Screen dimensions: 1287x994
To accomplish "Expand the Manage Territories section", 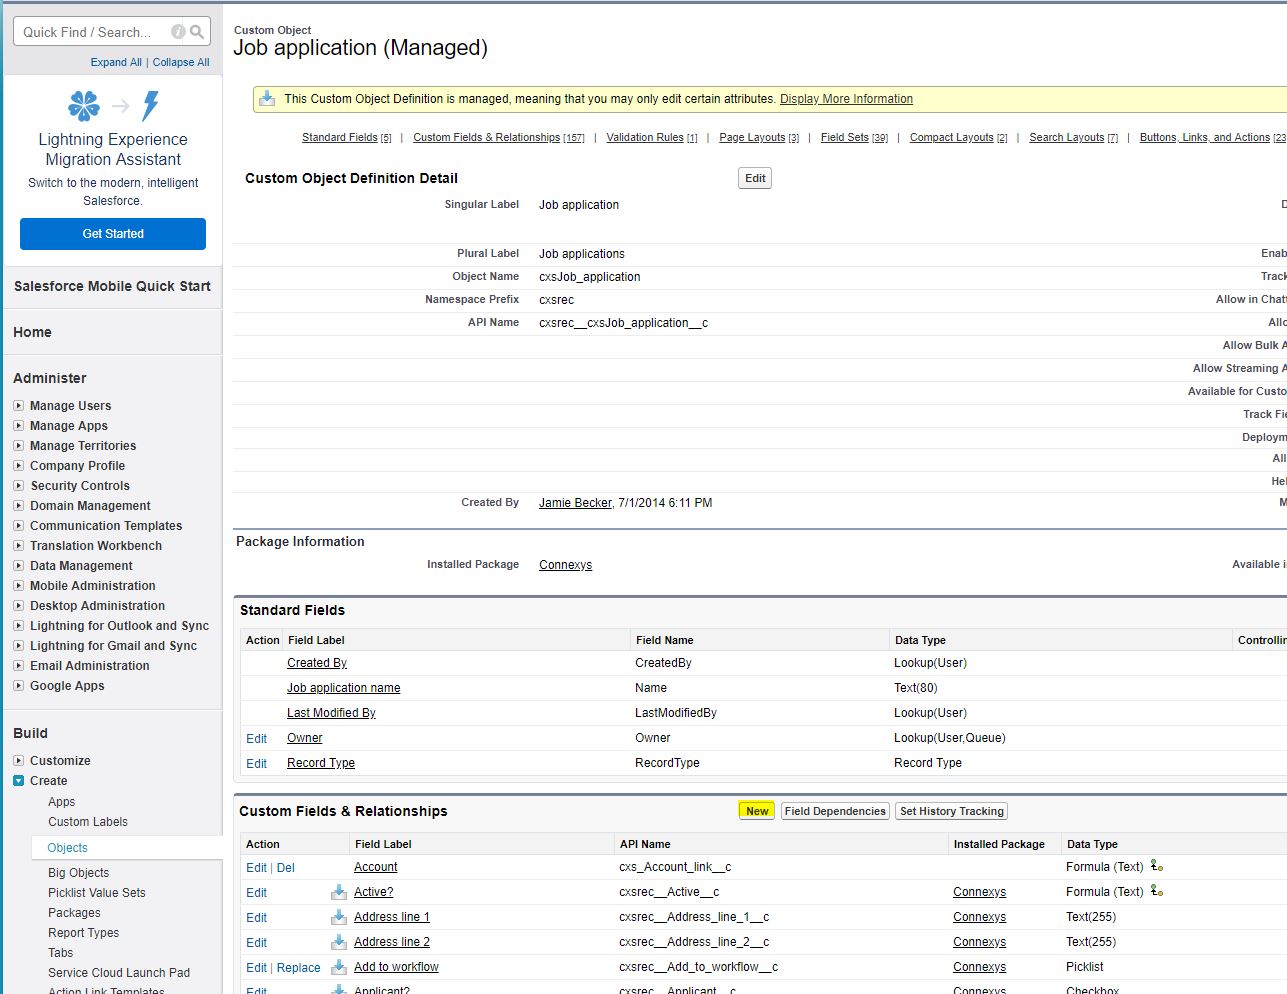I will (18, 446).
